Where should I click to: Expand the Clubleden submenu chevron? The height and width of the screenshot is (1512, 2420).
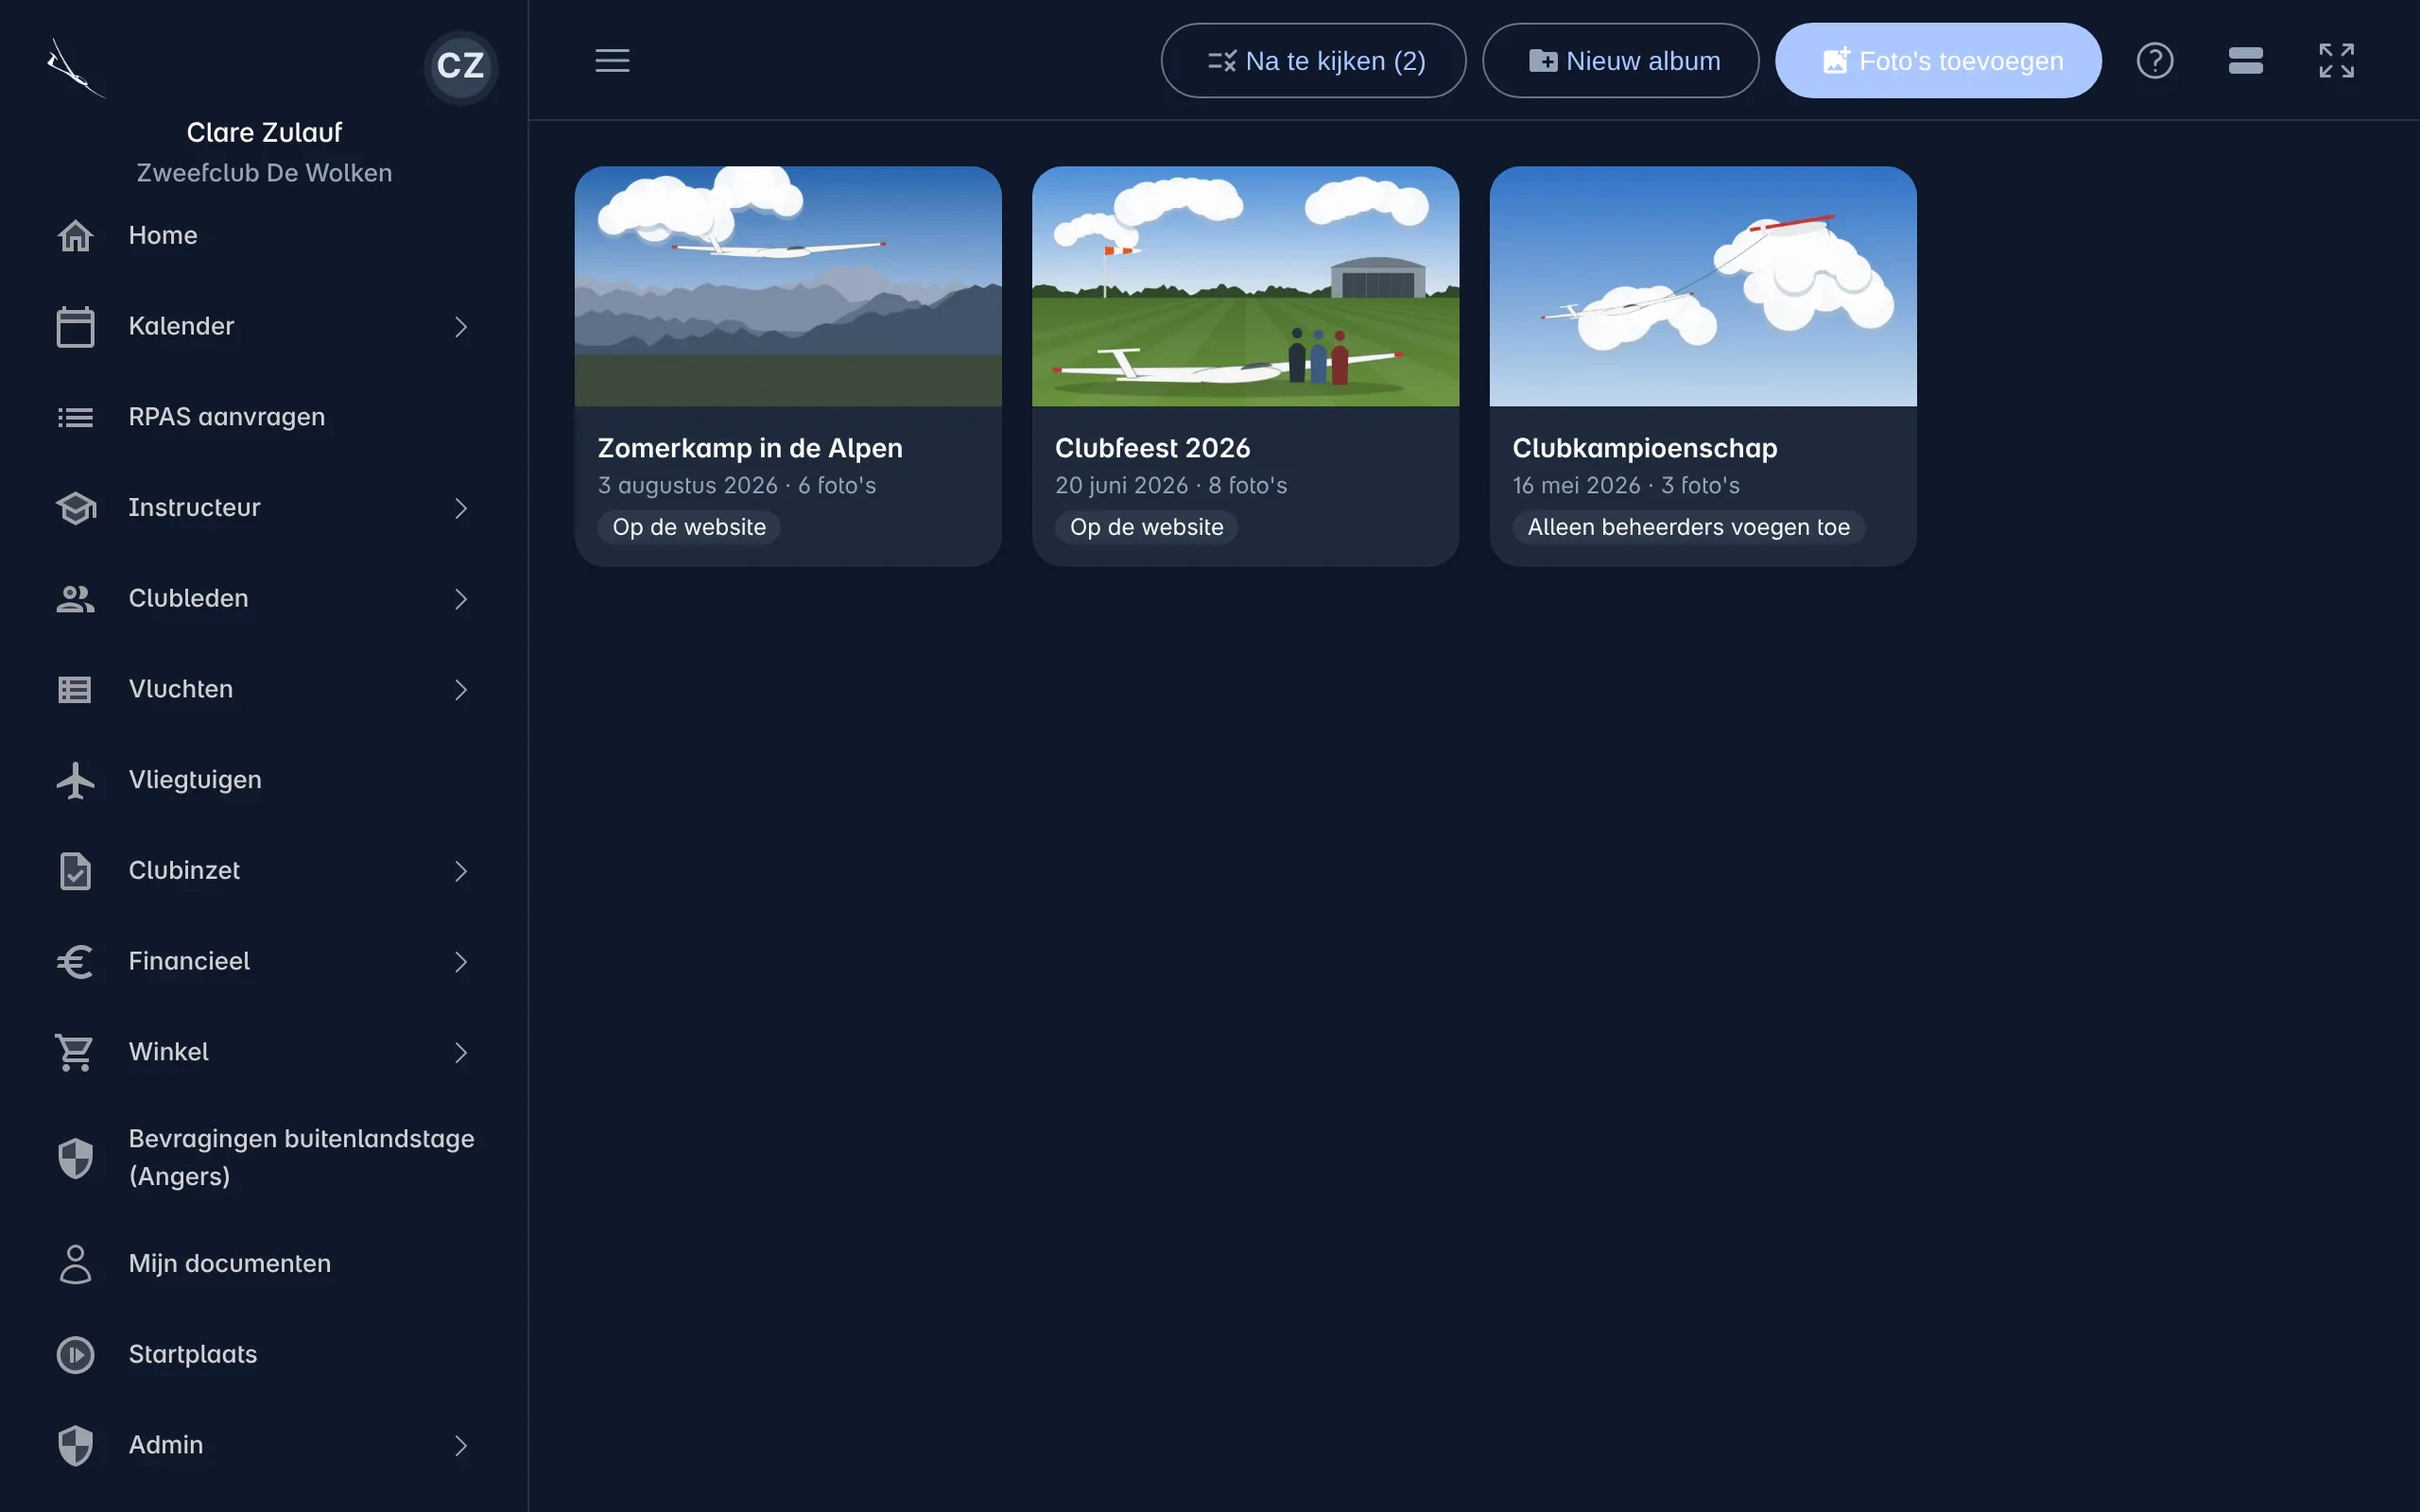(x=460, y=599)
